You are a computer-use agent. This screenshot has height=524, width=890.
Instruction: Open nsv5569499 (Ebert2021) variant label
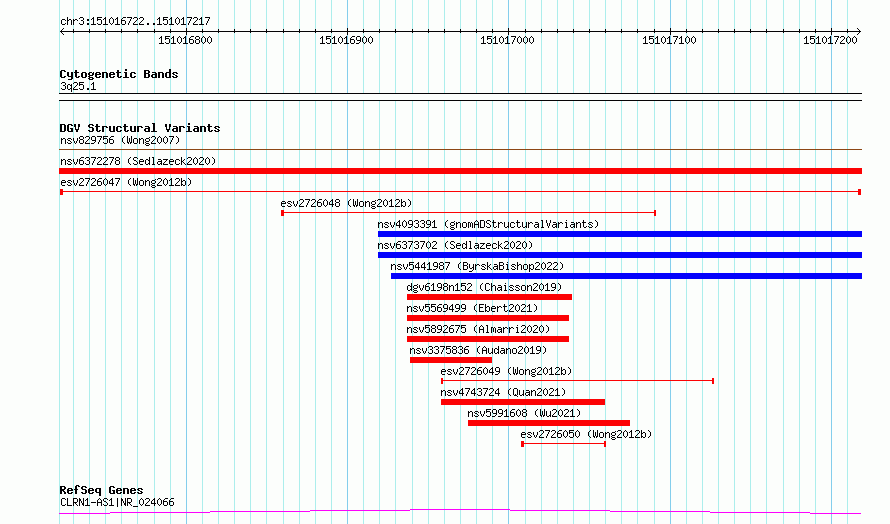(x=472, y=308)
